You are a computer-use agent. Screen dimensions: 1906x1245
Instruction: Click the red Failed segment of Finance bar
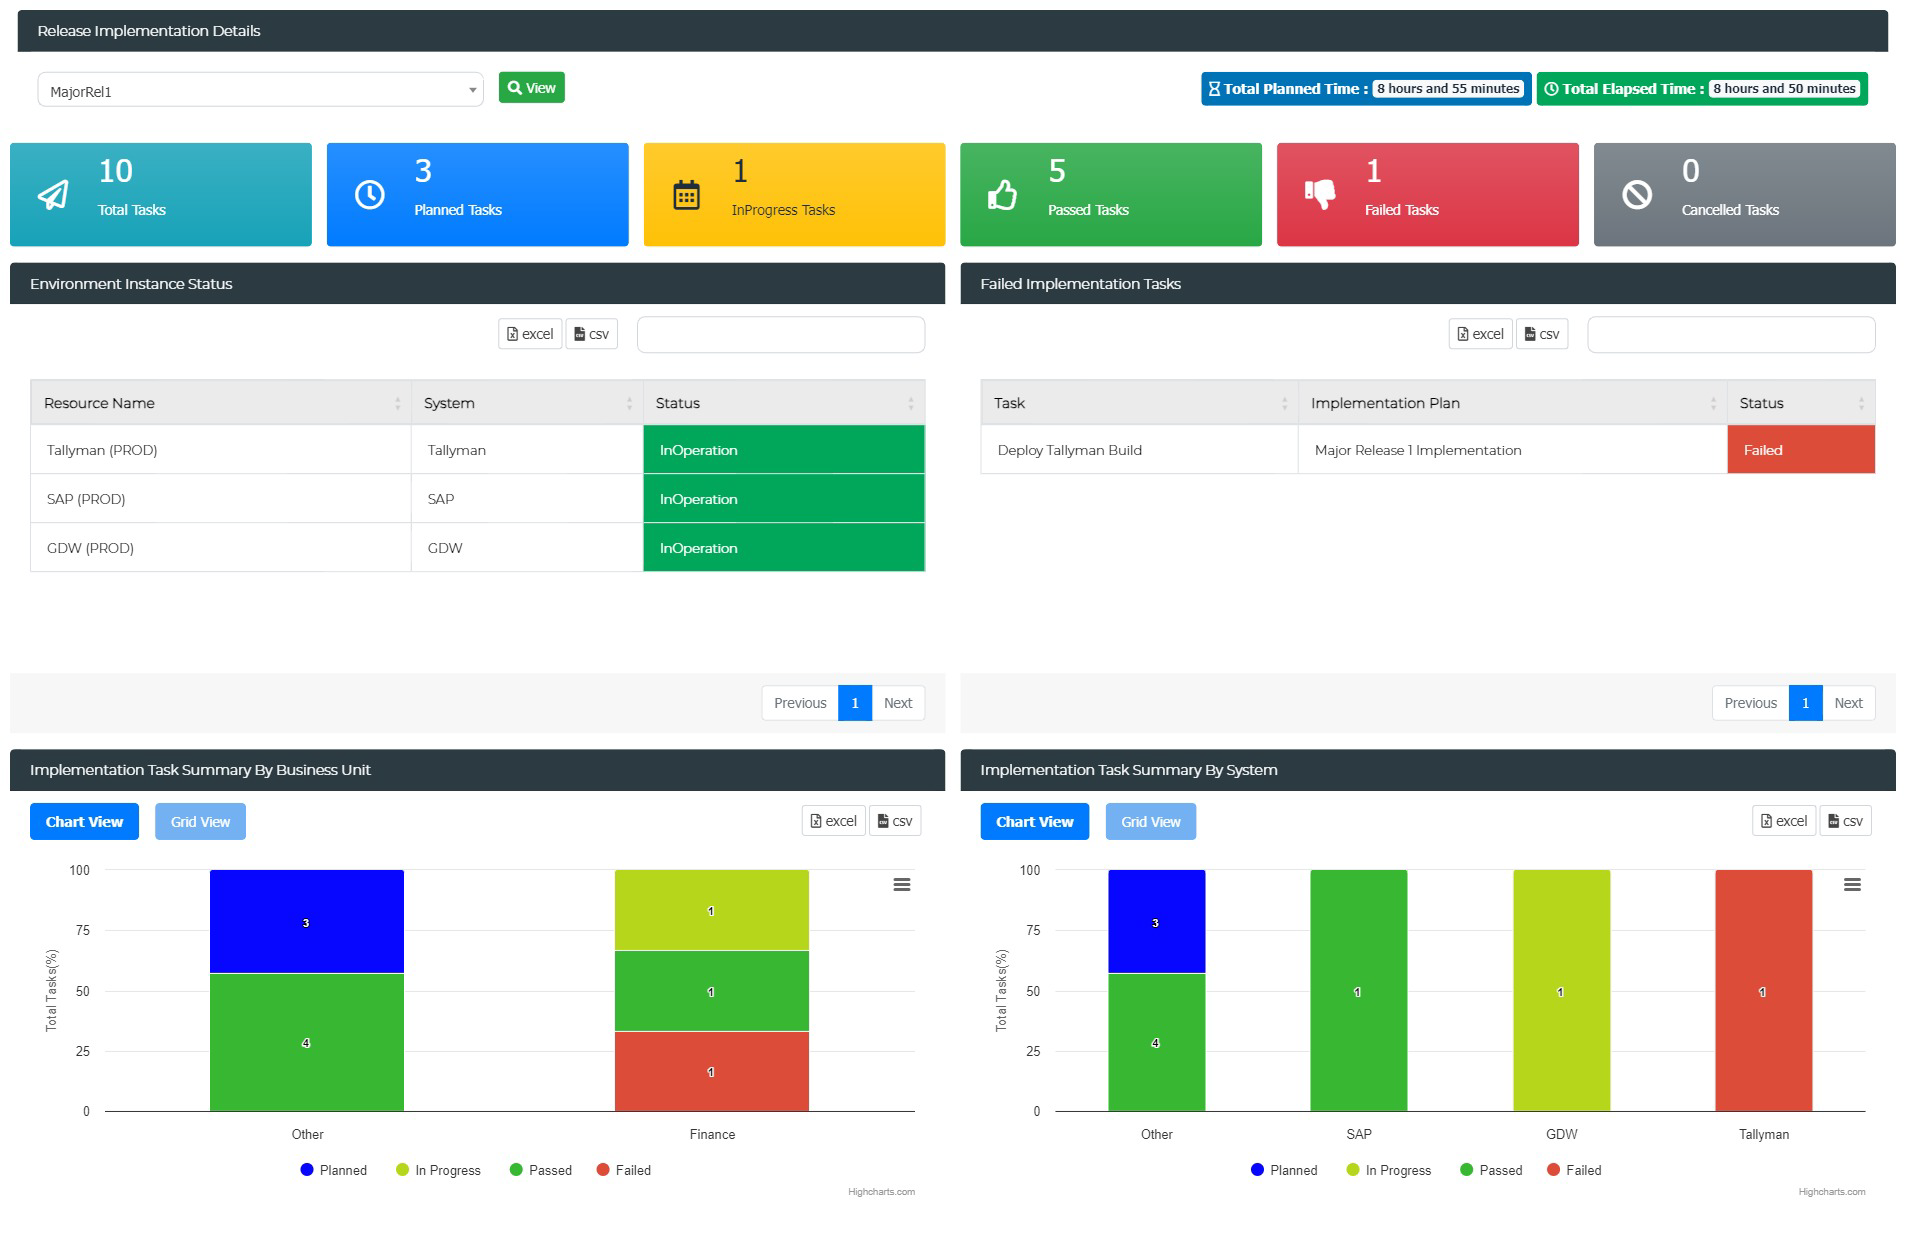(712, 1071)
